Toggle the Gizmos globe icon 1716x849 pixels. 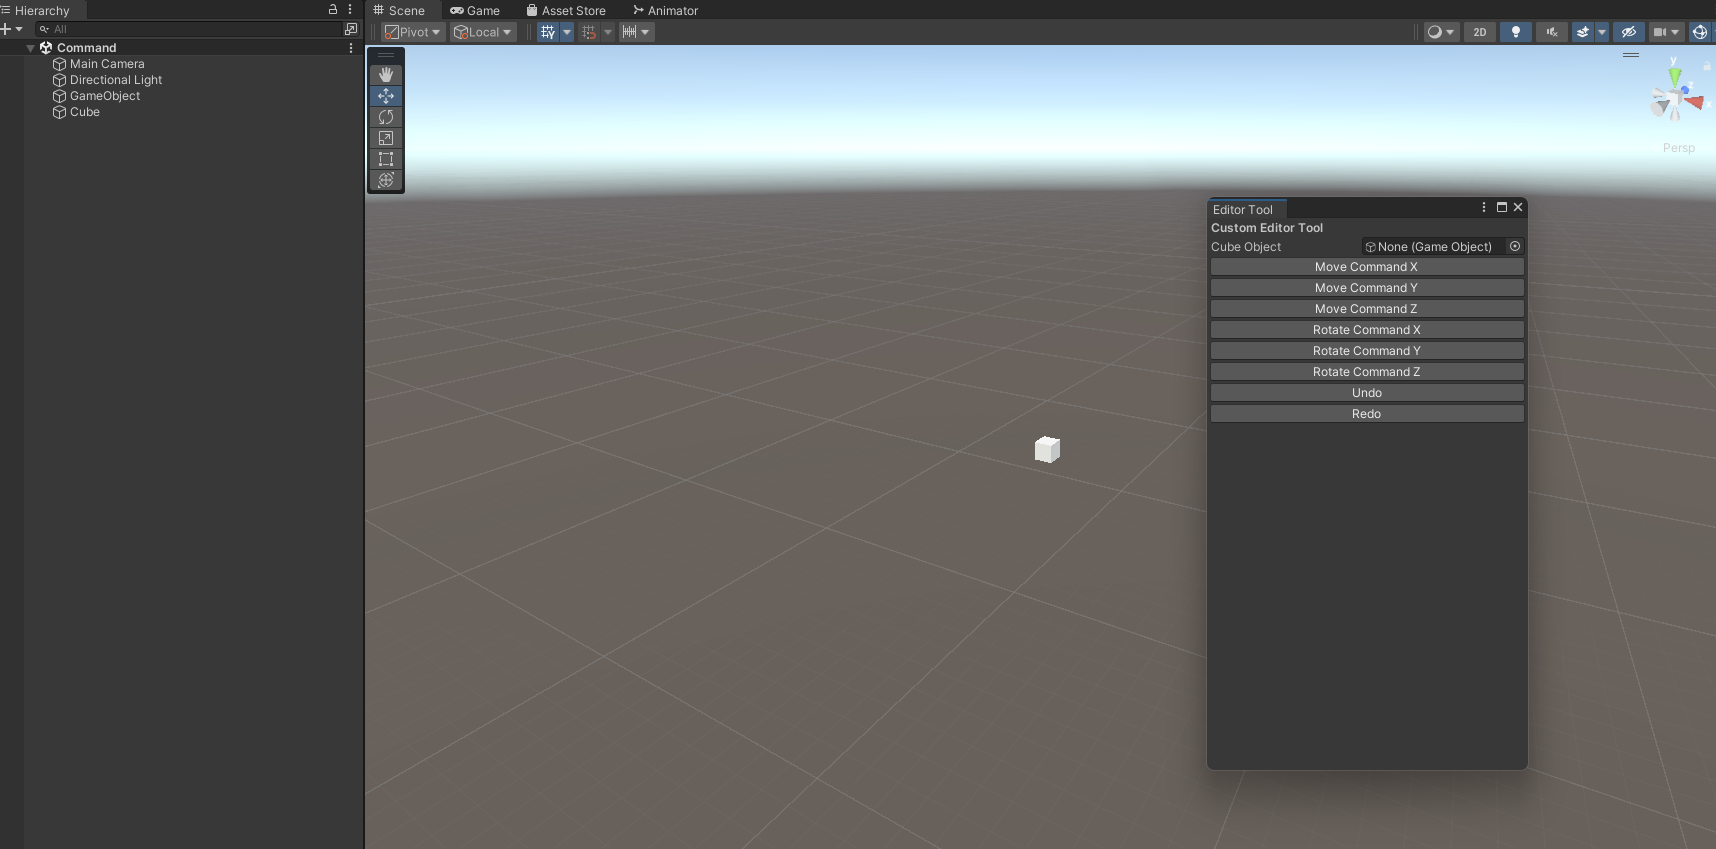coord(1700,32)
